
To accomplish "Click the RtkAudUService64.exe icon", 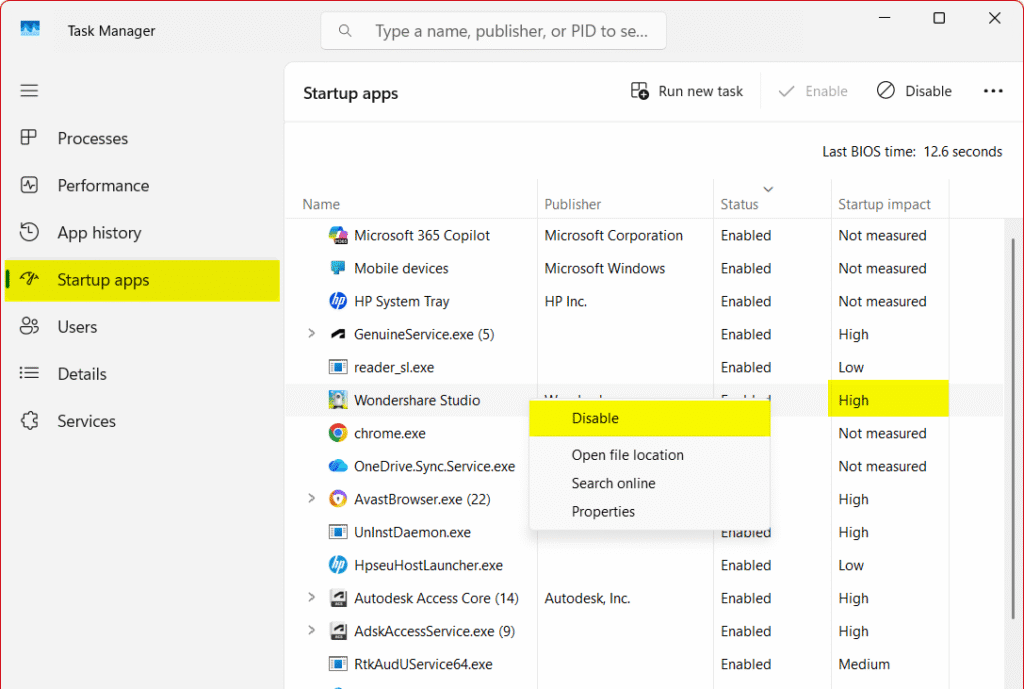I will tap(338, 664).
